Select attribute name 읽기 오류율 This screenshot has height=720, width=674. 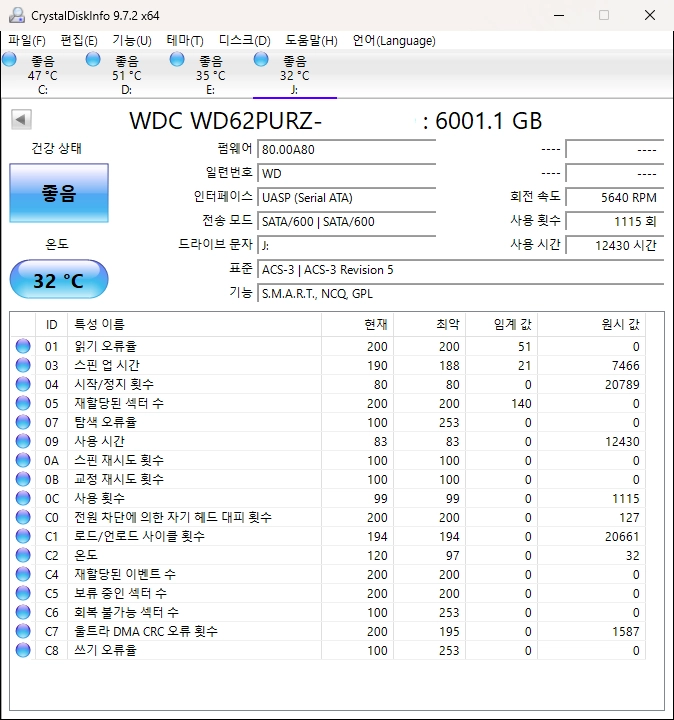pos(106,346)
